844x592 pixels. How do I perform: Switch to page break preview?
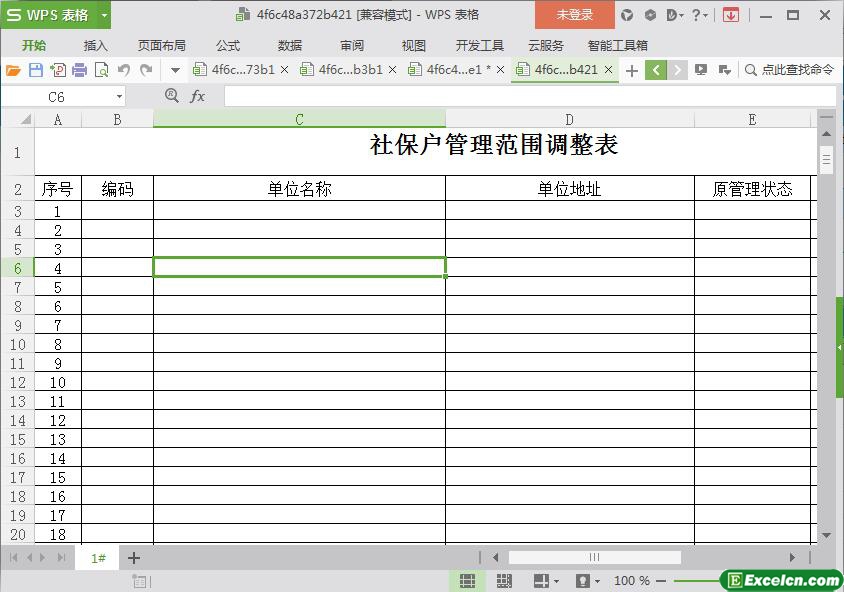504,581
